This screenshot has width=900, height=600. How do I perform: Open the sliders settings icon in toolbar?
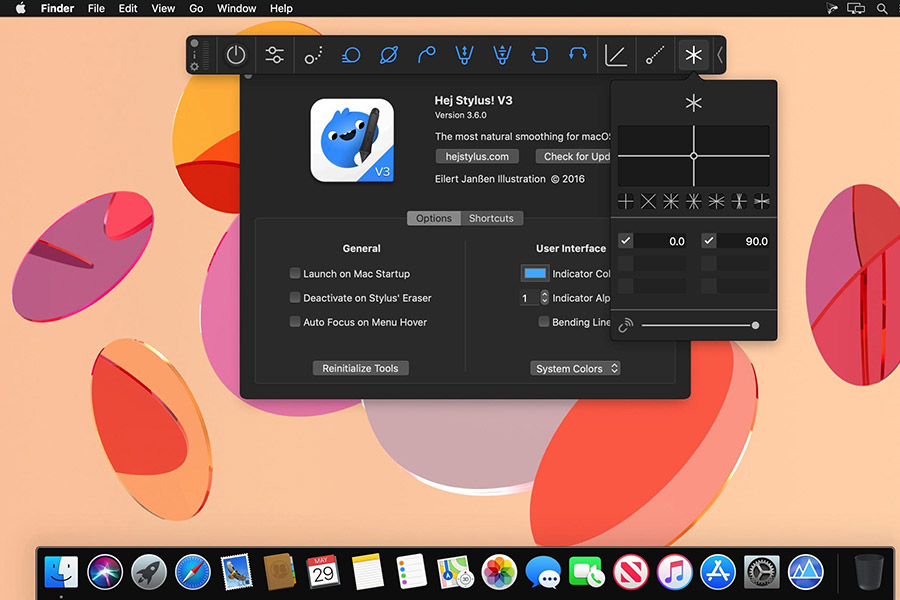pos(274,55)
